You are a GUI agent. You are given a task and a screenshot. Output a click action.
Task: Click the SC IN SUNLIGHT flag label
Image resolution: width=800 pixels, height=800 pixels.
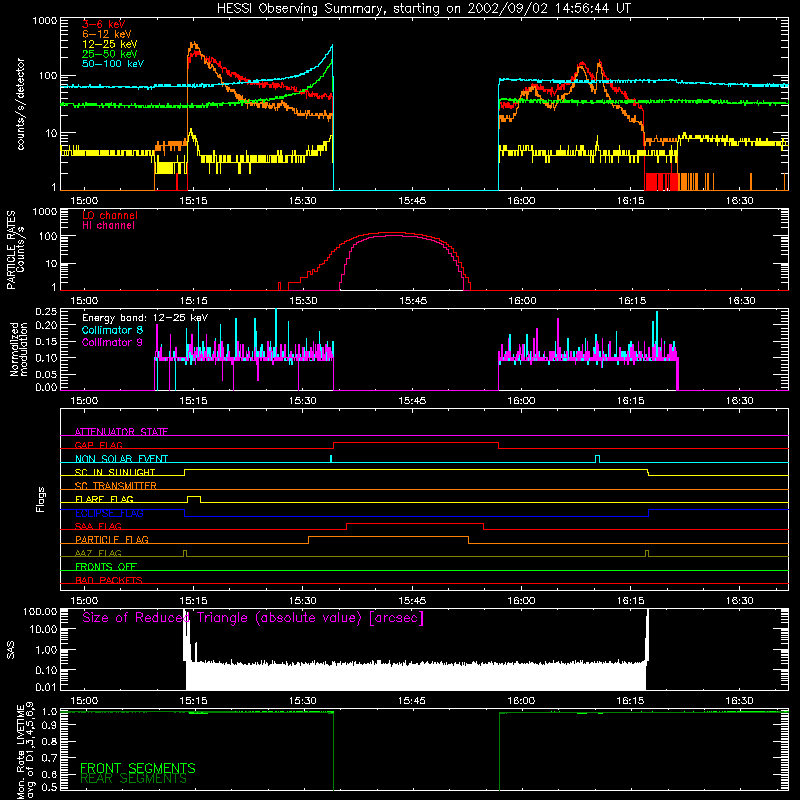115,472
